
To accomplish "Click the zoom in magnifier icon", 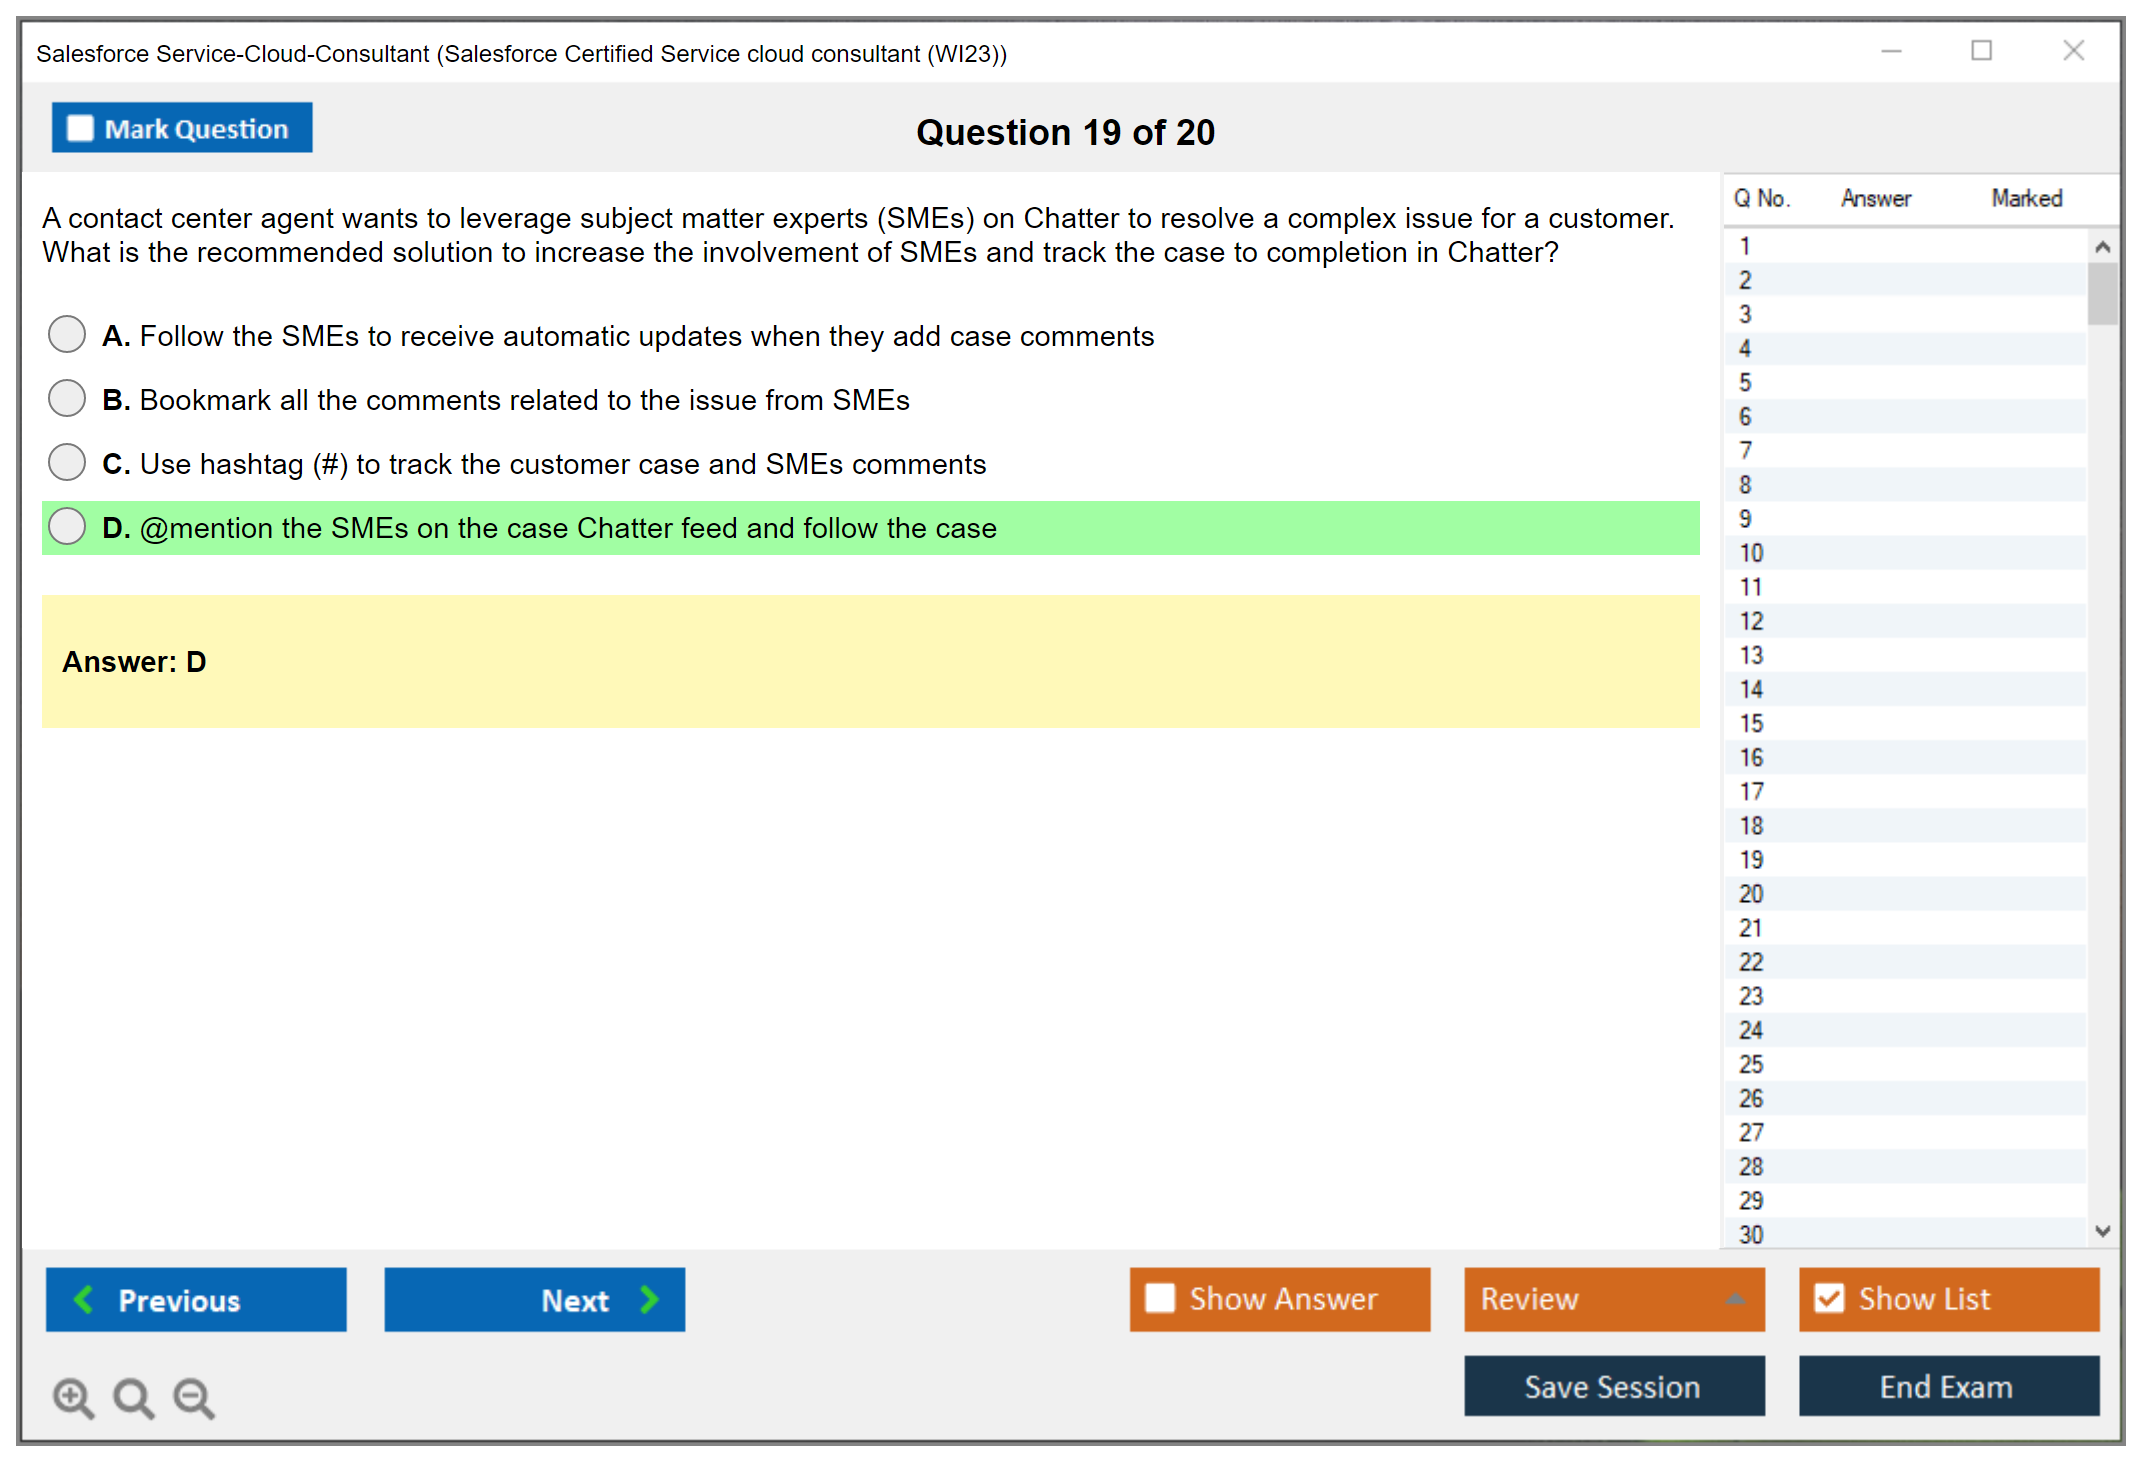I will pyautogui.click(x=73, y=1397).
